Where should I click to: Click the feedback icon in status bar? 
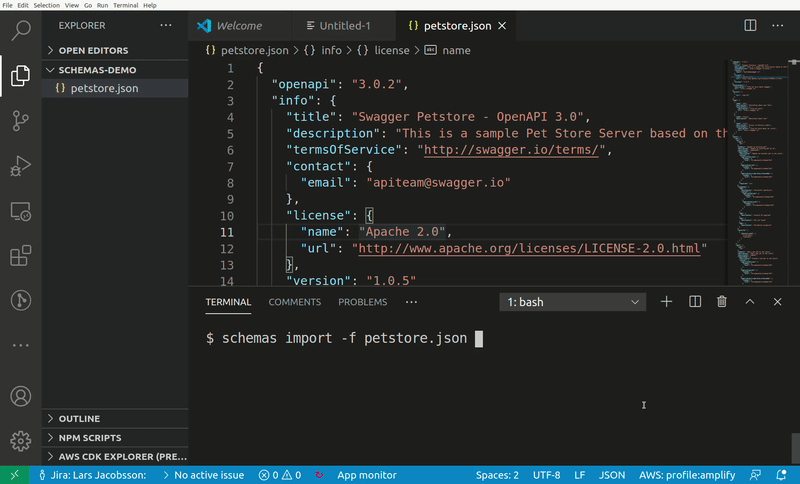coord(755,475)
